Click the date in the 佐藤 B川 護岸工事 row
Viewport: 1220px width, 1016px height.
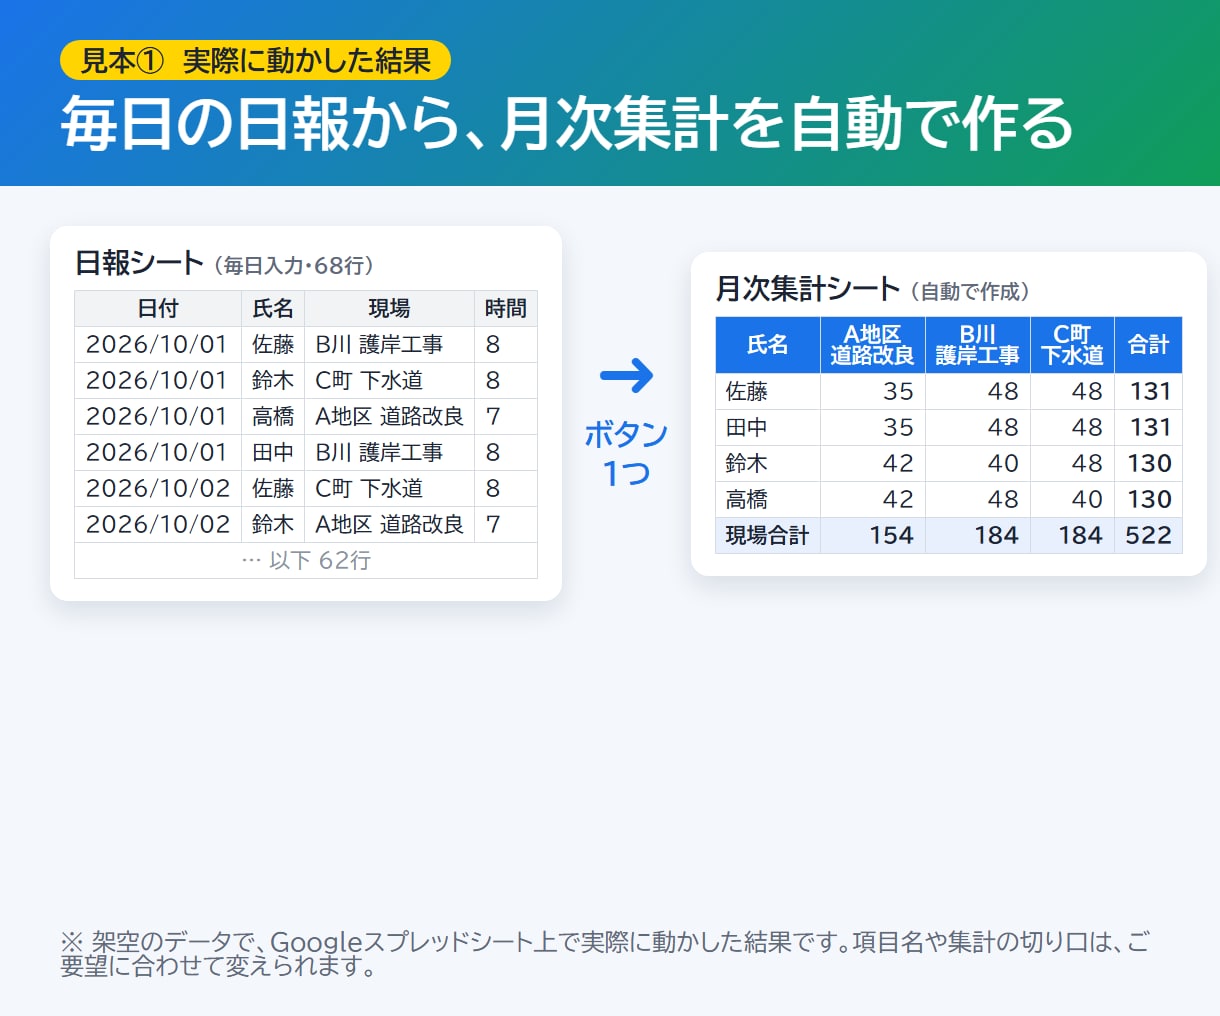[x=157, y=345]
